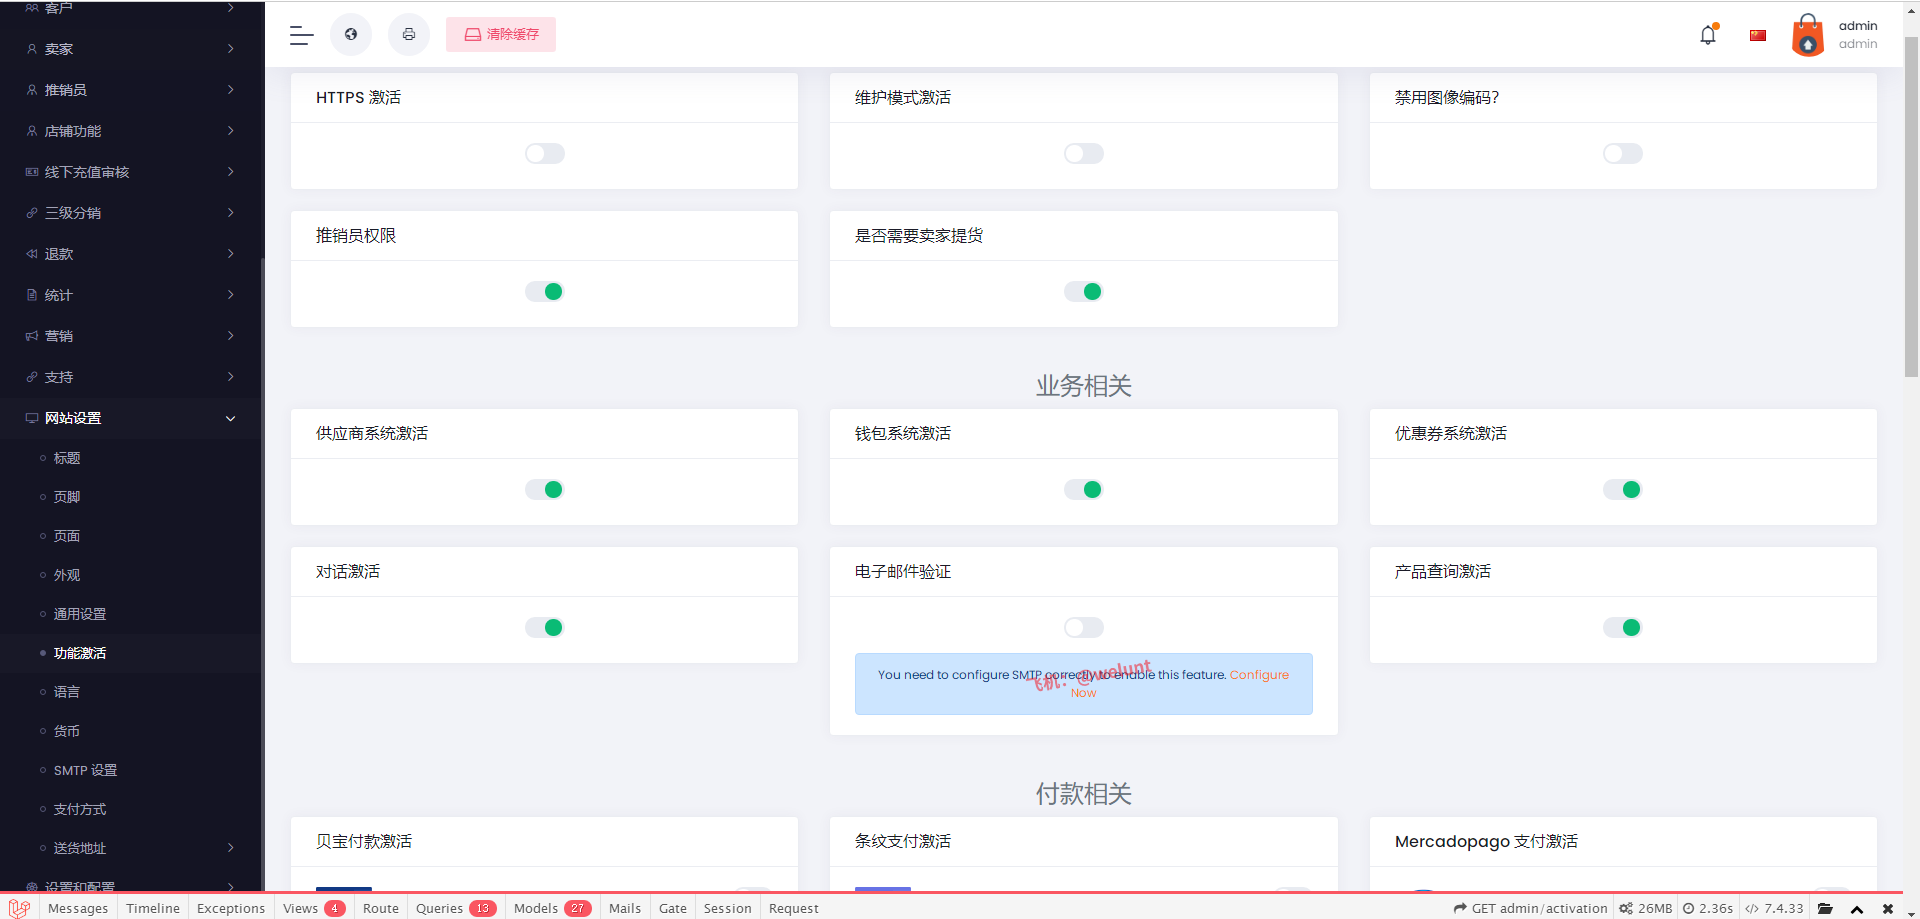
Task: Click the page vertical scrollbar
Action: pos(1911,207)
